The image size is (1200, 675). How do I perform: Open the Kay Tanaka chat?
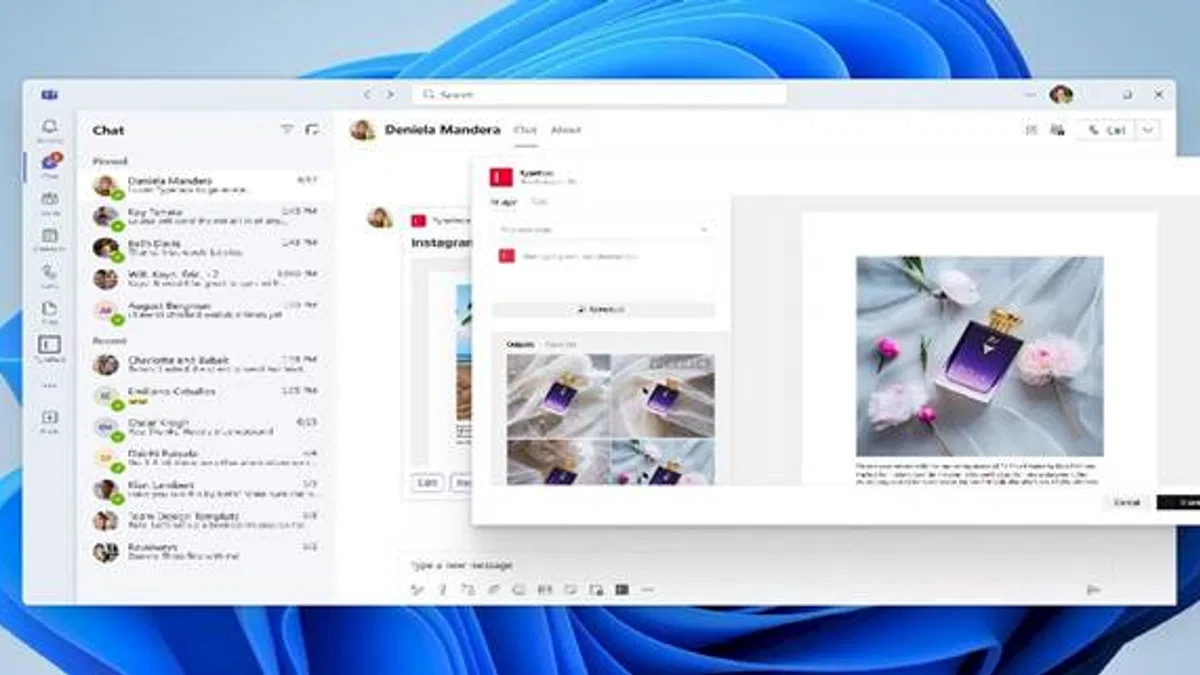(x=205, y=216)
